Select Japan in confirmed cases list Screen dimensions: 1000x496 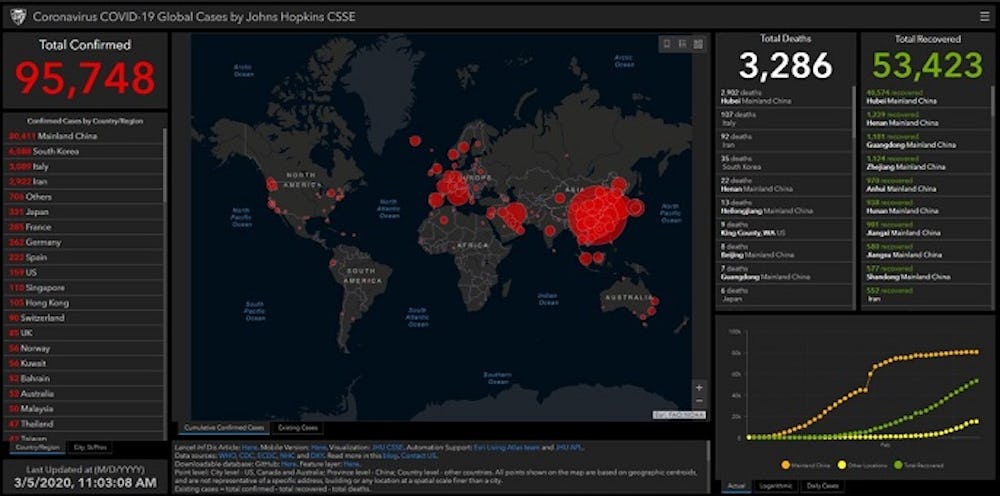click(84, 212)
